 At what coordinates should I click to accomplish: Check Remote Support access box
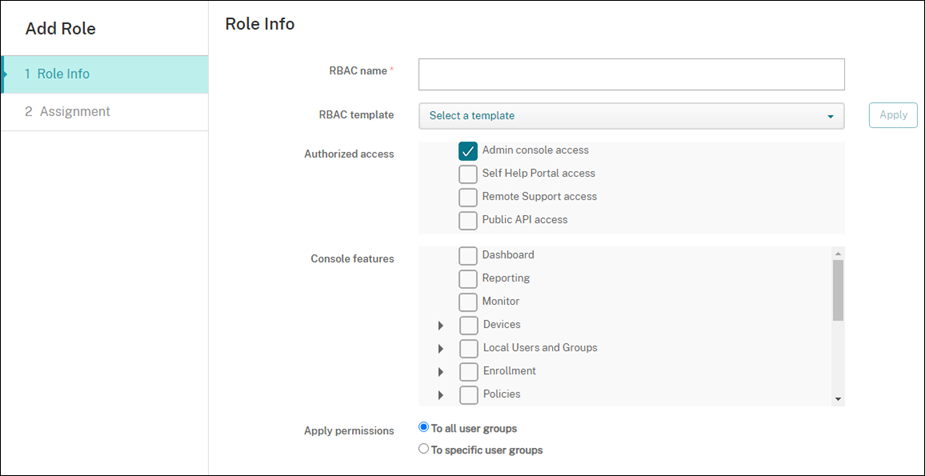click(x=468, y=197)
